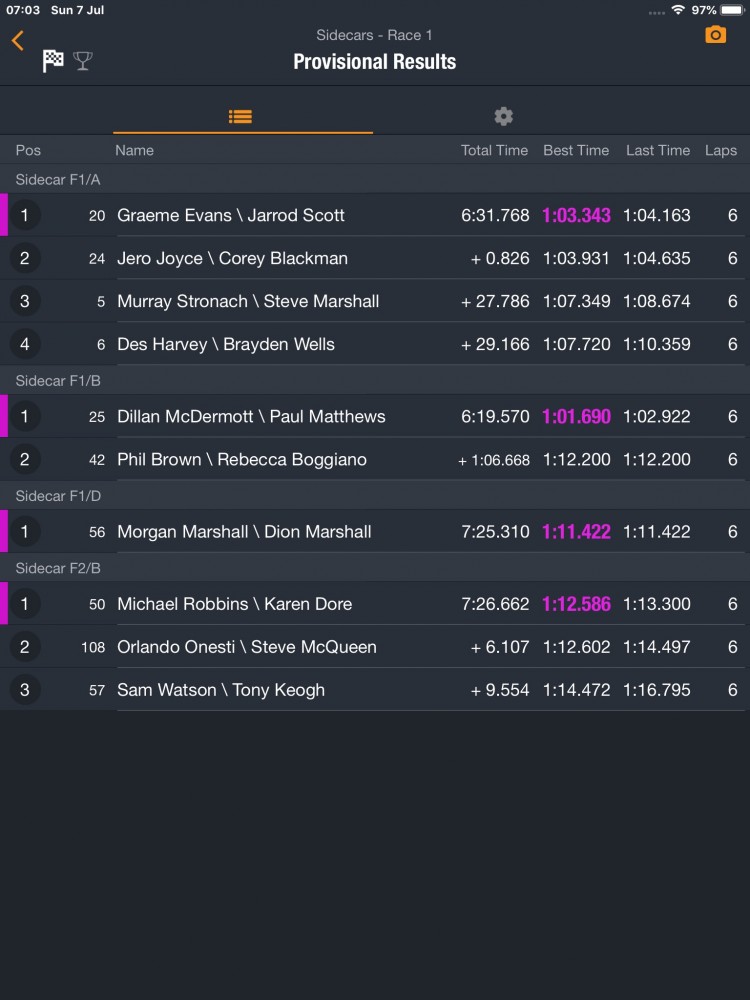Open the settings gear tab
This screenshot has height=1000, width=750.
[504, 116]
